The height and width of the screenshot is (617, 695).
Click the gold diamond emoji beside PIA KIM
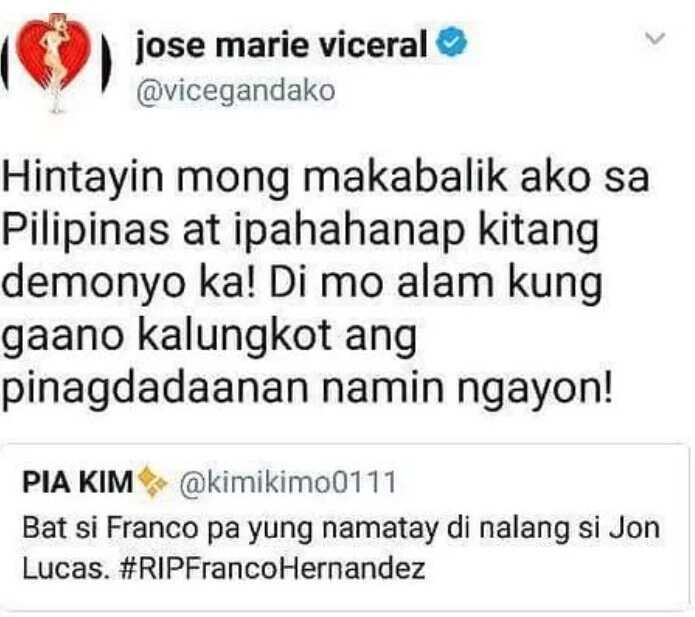click(152, 482)
